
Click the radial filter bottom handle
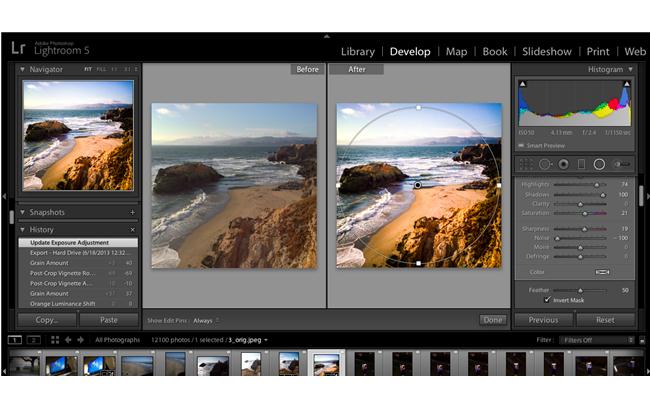[419, 263]
